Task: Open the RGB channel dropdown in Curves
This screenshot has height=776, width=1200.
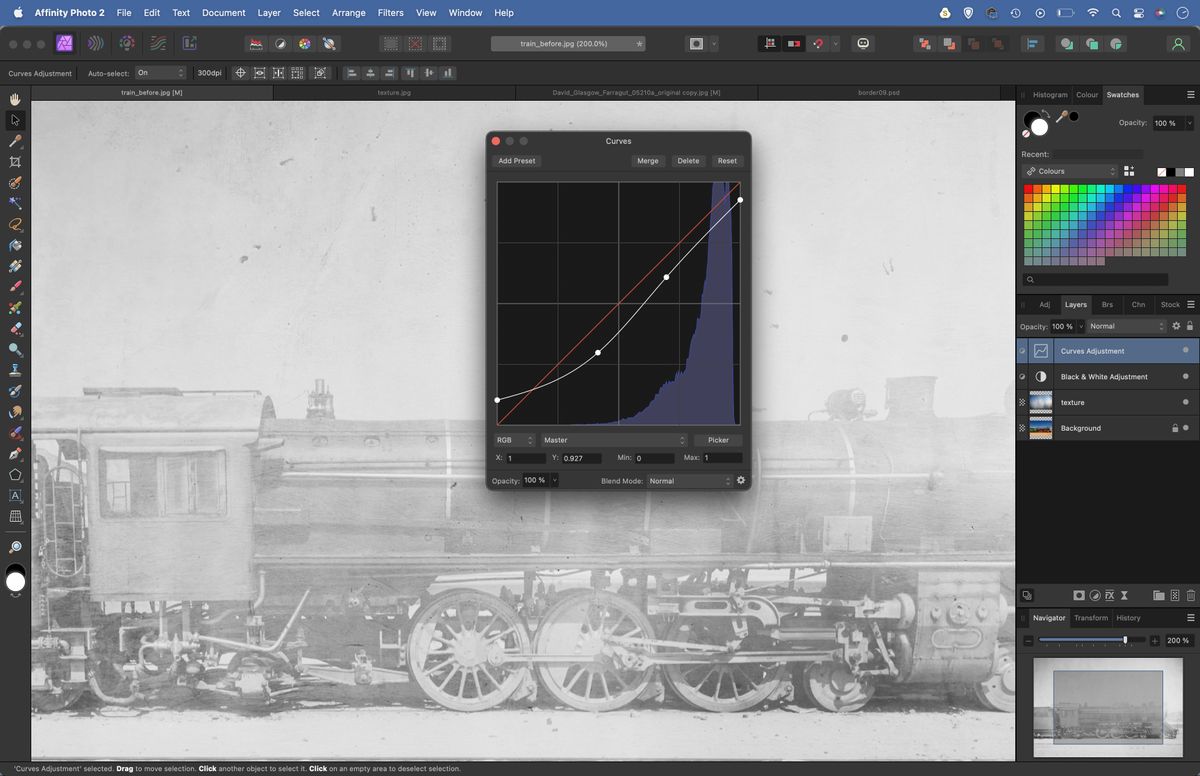Action: point(513,440)
